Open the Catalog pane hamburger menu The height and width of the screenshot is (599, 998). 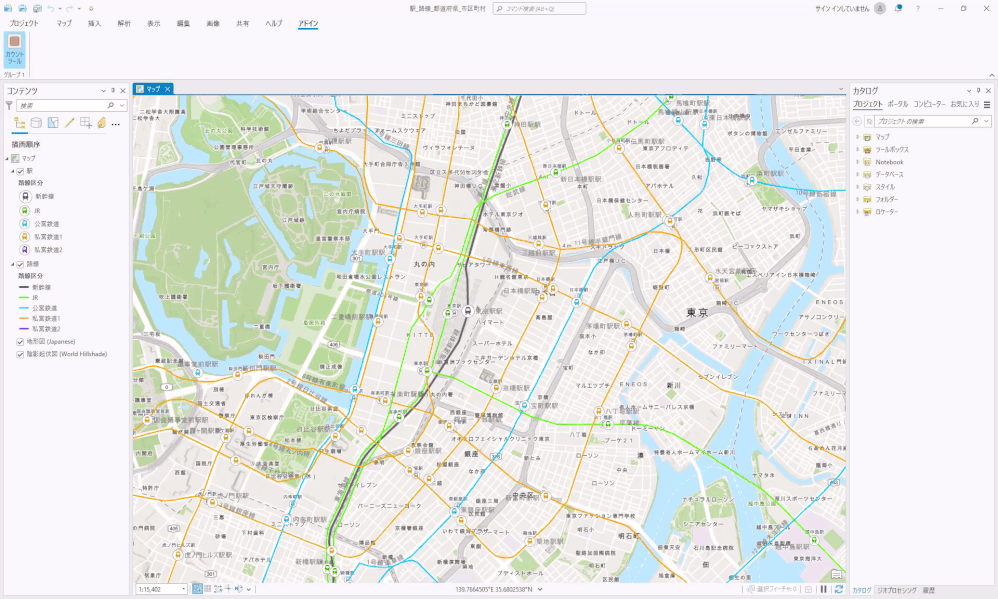click(x=987, y=104)
